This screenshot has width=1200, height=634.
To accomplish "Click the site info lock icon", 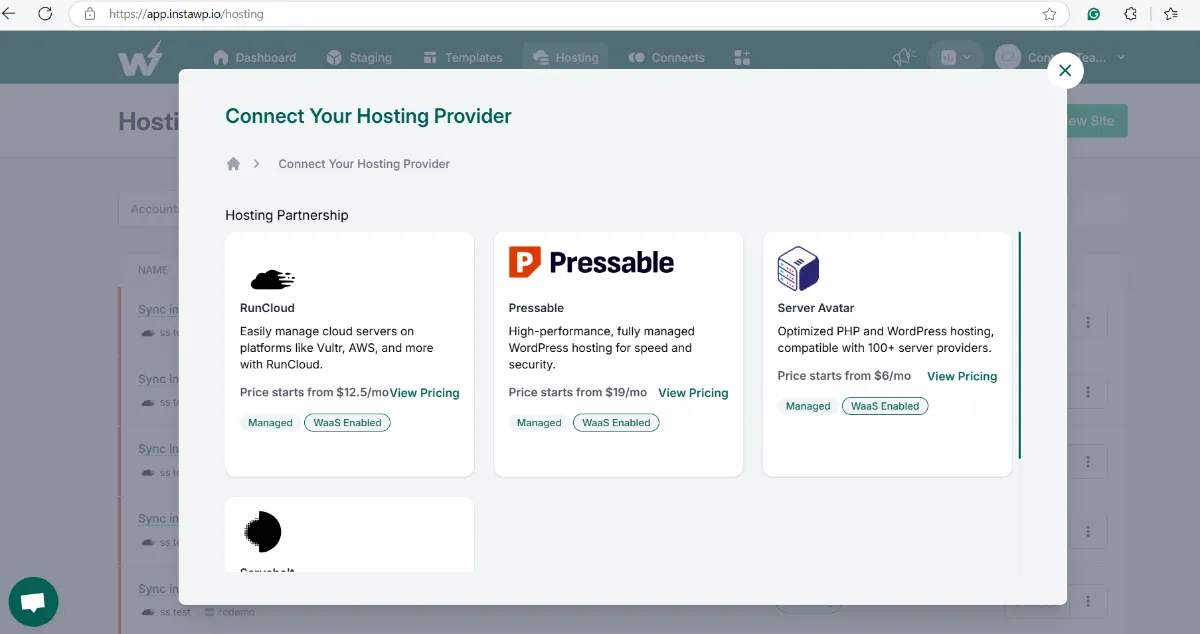I will pos(90,15).
